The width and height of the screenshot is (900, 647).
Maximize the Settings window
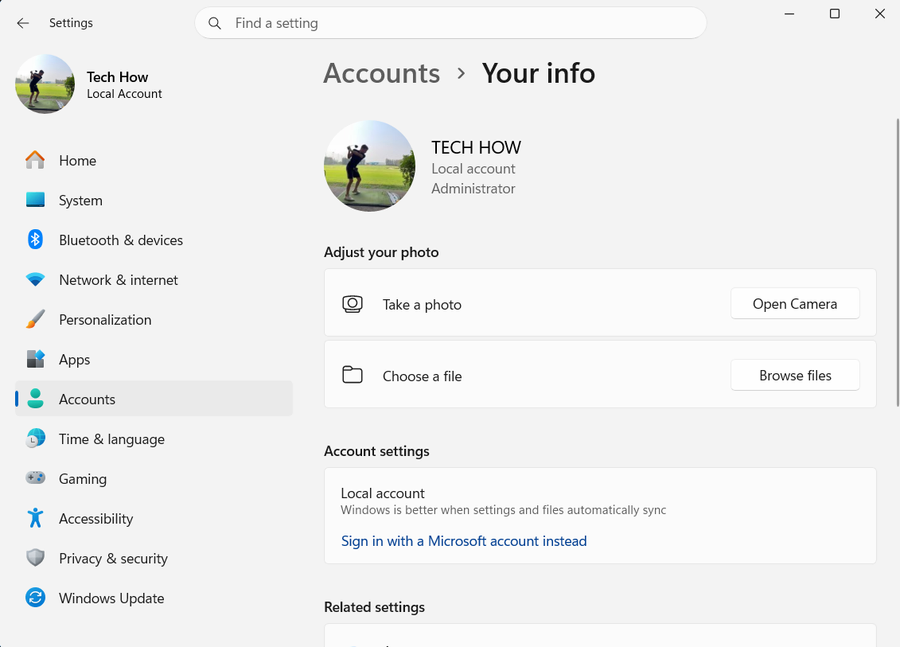click(x=835, y=14)
